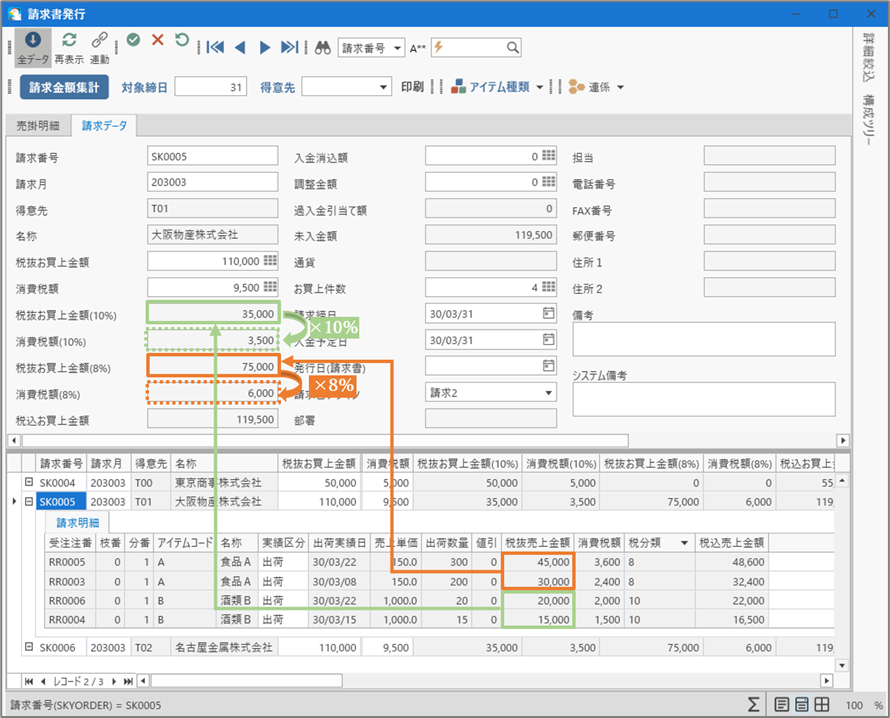Click the red X cancel icon

coord(157,40)
